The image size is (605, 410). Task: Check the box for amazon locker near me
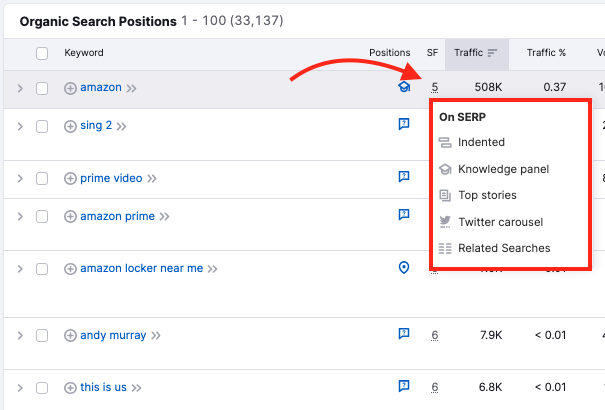[42, 269]
